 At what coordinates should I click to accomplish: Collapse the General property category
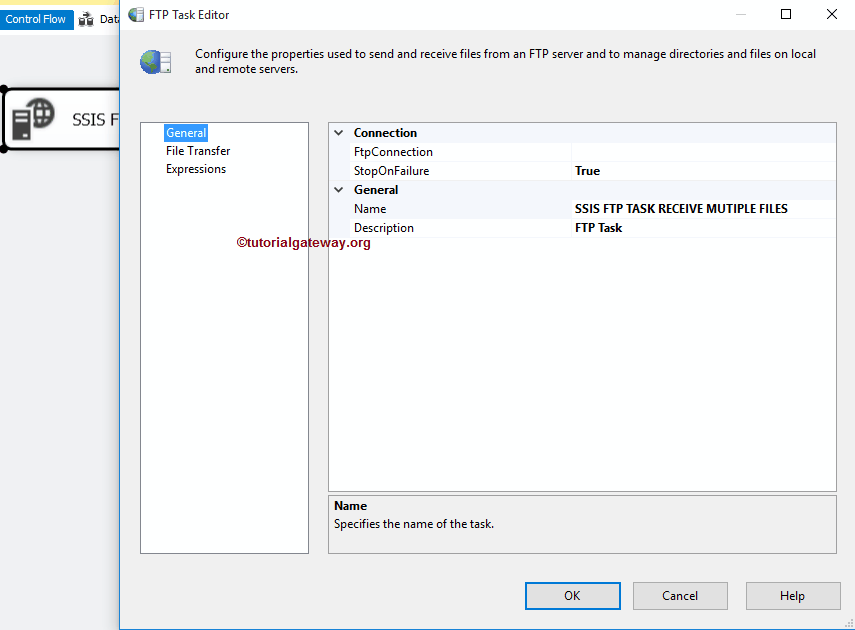(x=338, y=189)
